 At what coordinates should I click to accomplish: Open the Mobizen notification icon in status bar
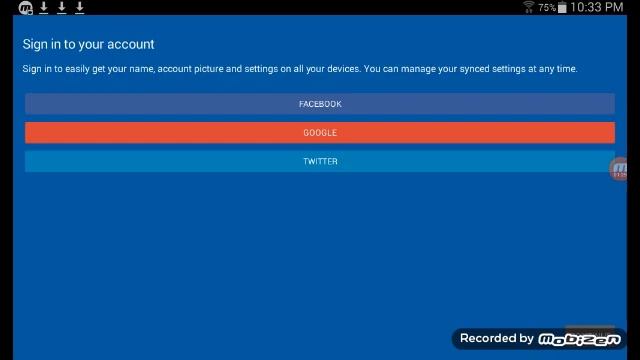pos(26,7)
